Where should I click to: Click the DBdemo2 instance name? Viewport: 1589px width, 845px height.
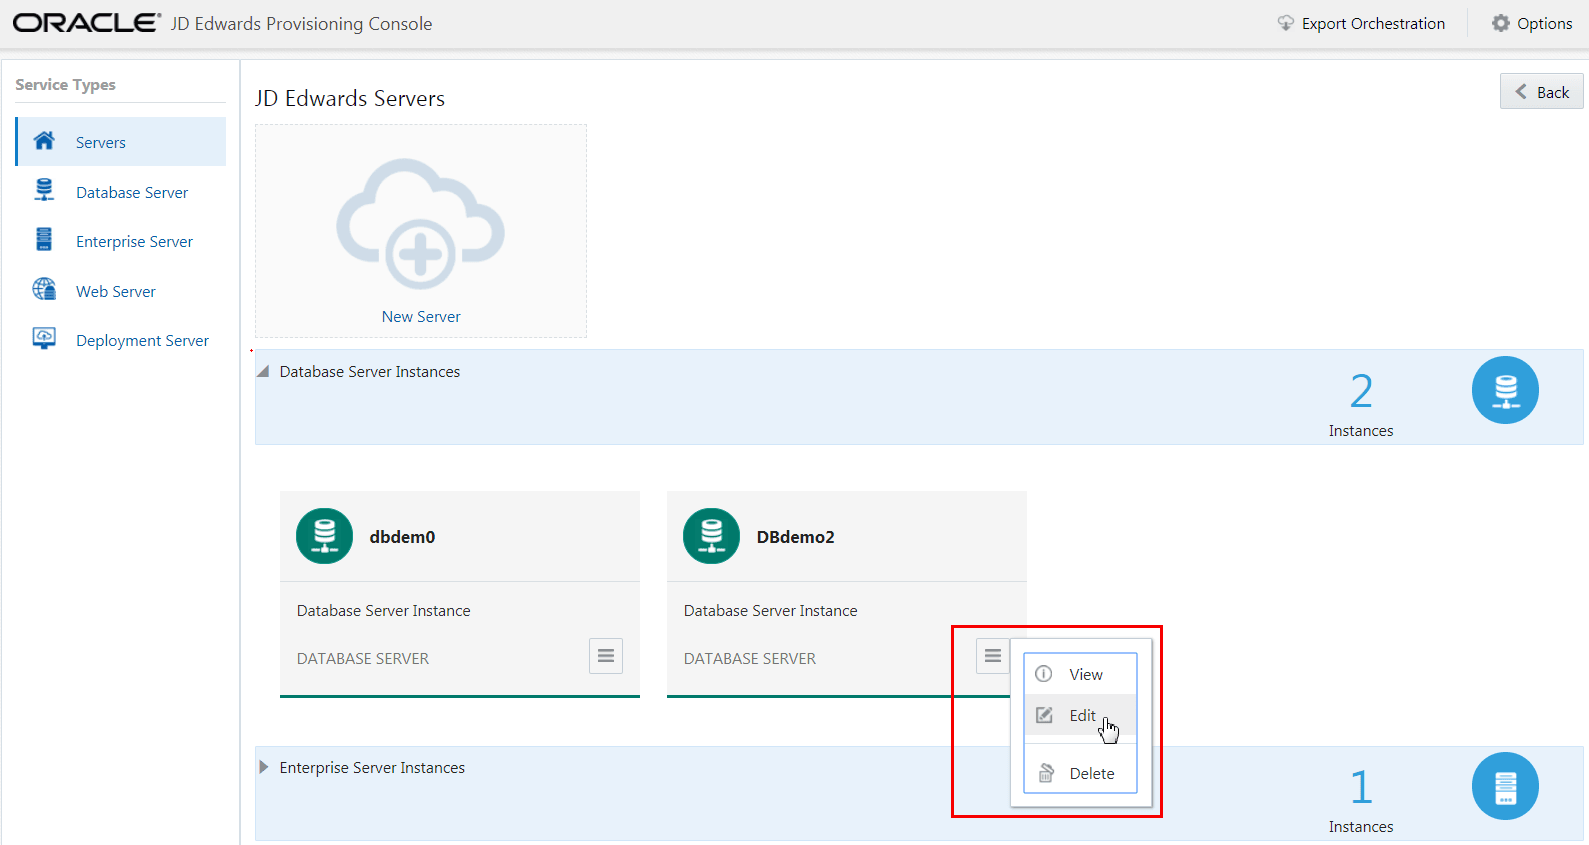pyautogui.click(x=796, y=537)
